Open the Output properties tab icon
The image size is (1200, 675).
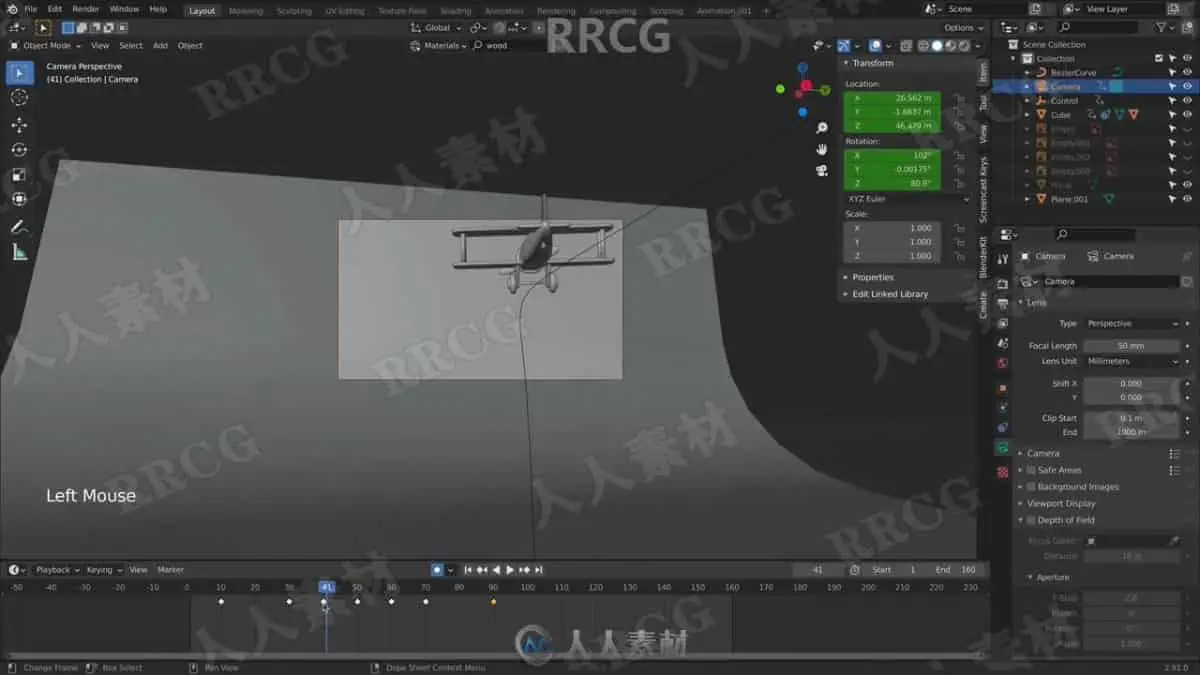(1002, 302)
